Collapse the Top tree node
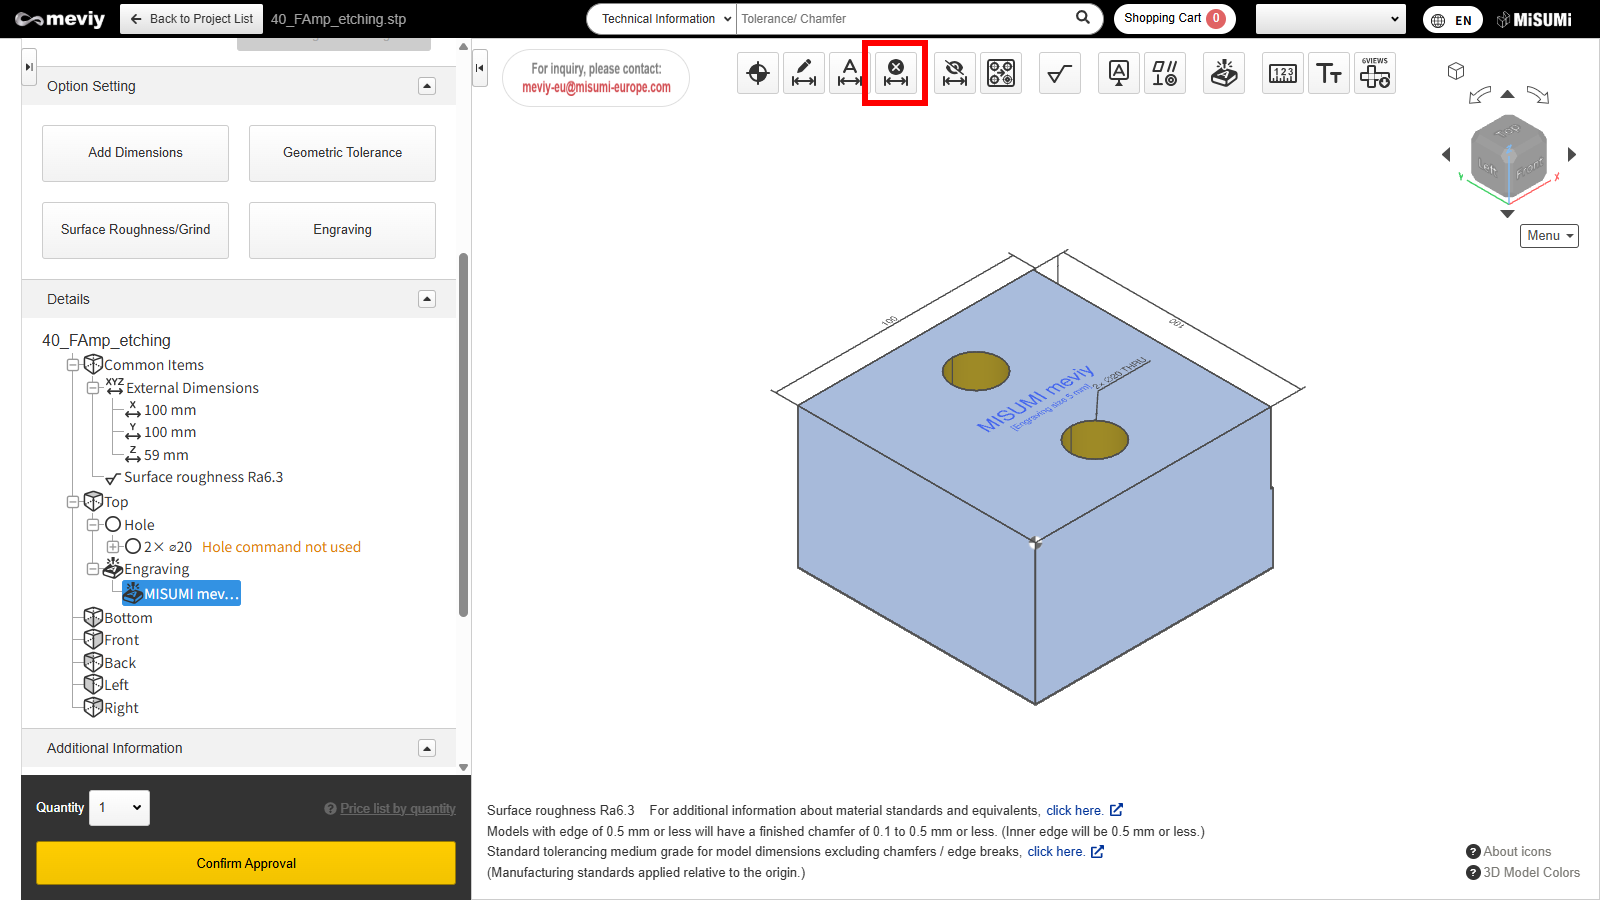This screenshot has width=1600, height=900. [x=73, y=502]
